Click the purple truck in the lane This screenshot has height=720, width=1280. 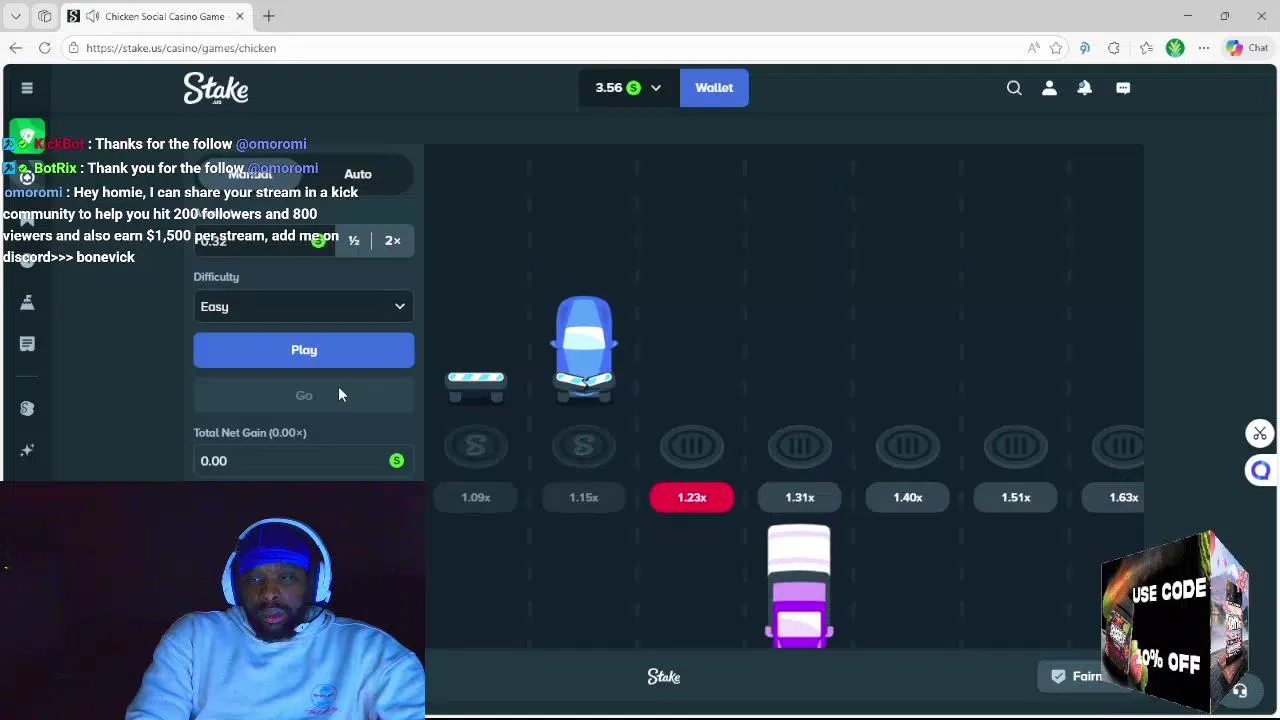(x=799, y=585)
